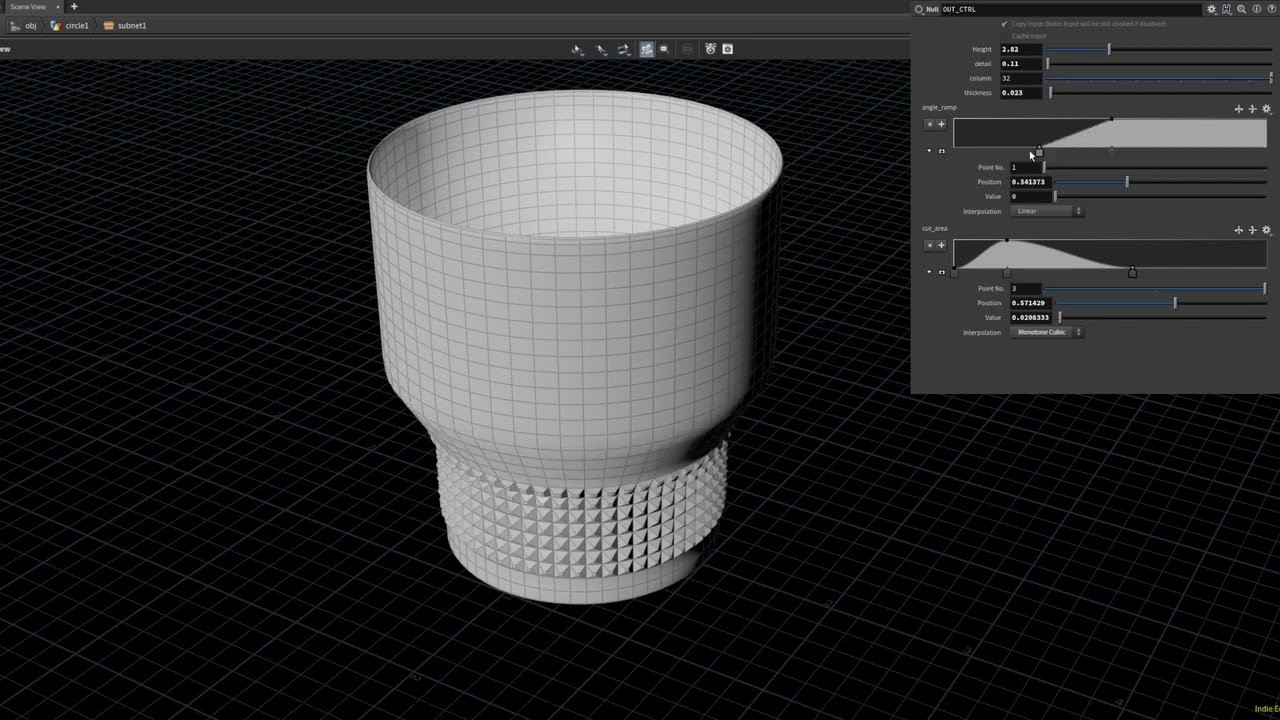Click angle_ramp Position field 0.341373
This screenshot has height=720, width=1280.
[1029, 182]
